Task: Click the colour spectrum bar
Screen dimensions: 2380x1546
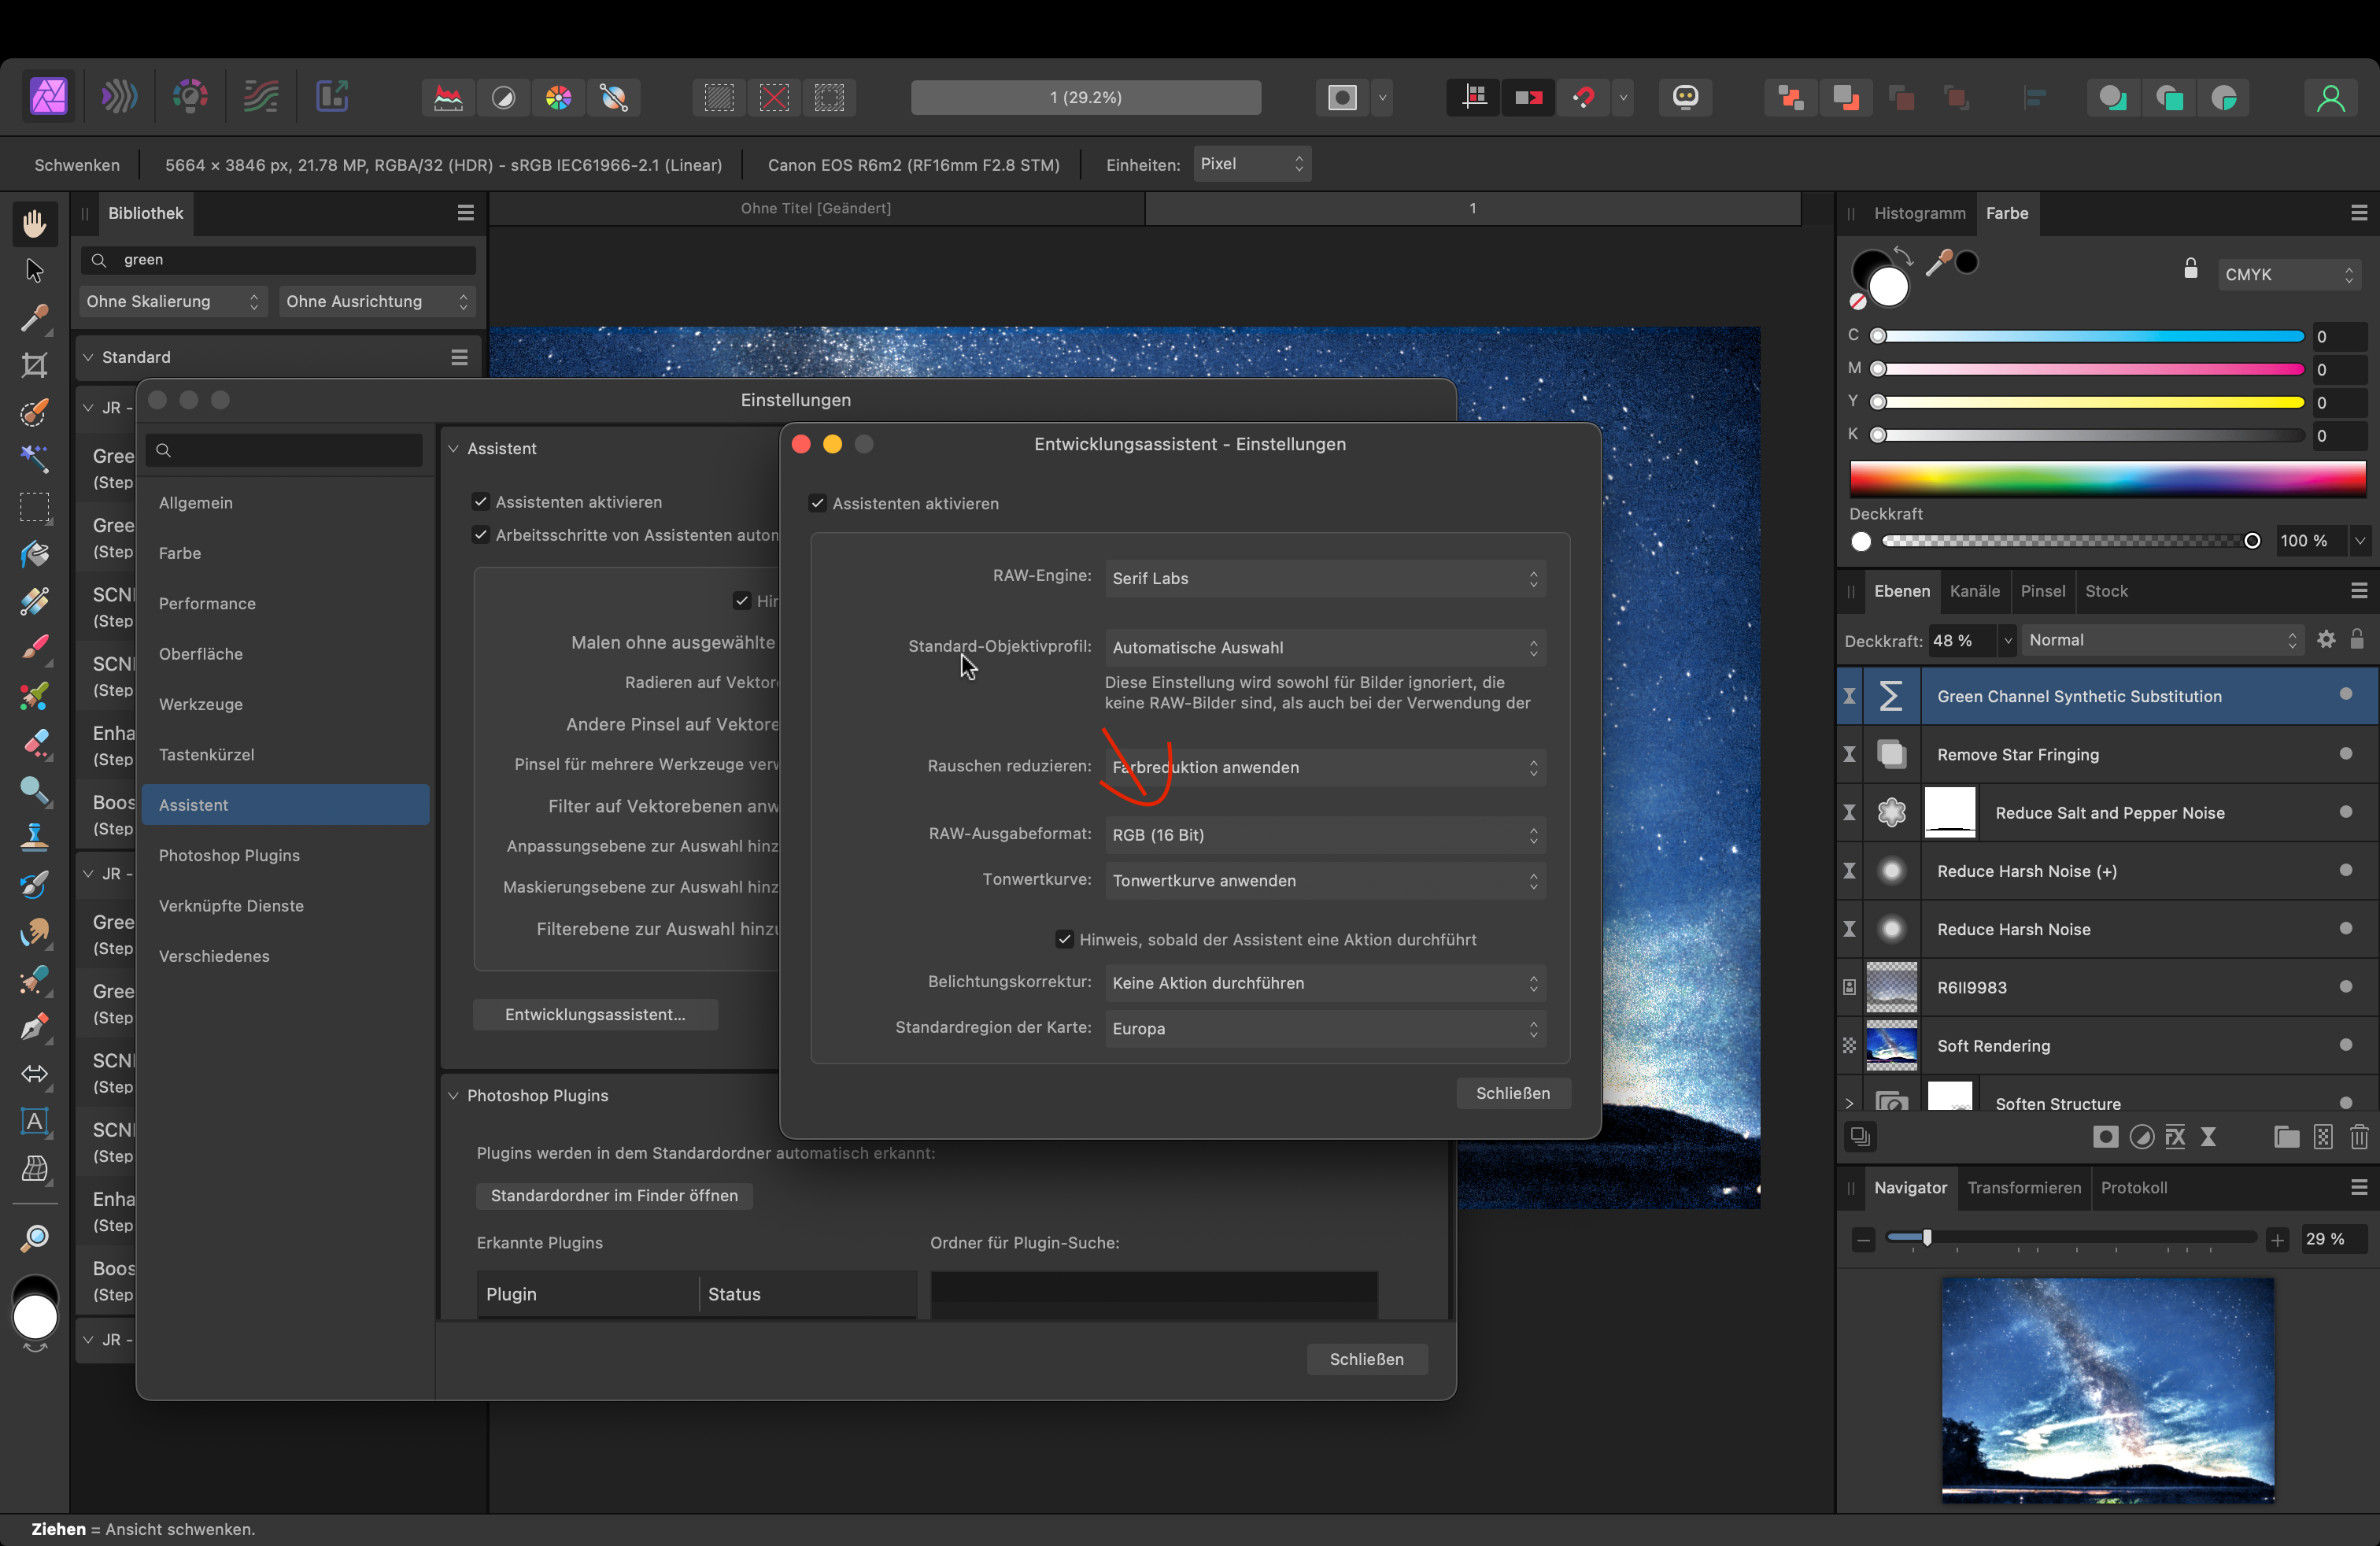Action: pyautogui.click(x=2107, y=479)
